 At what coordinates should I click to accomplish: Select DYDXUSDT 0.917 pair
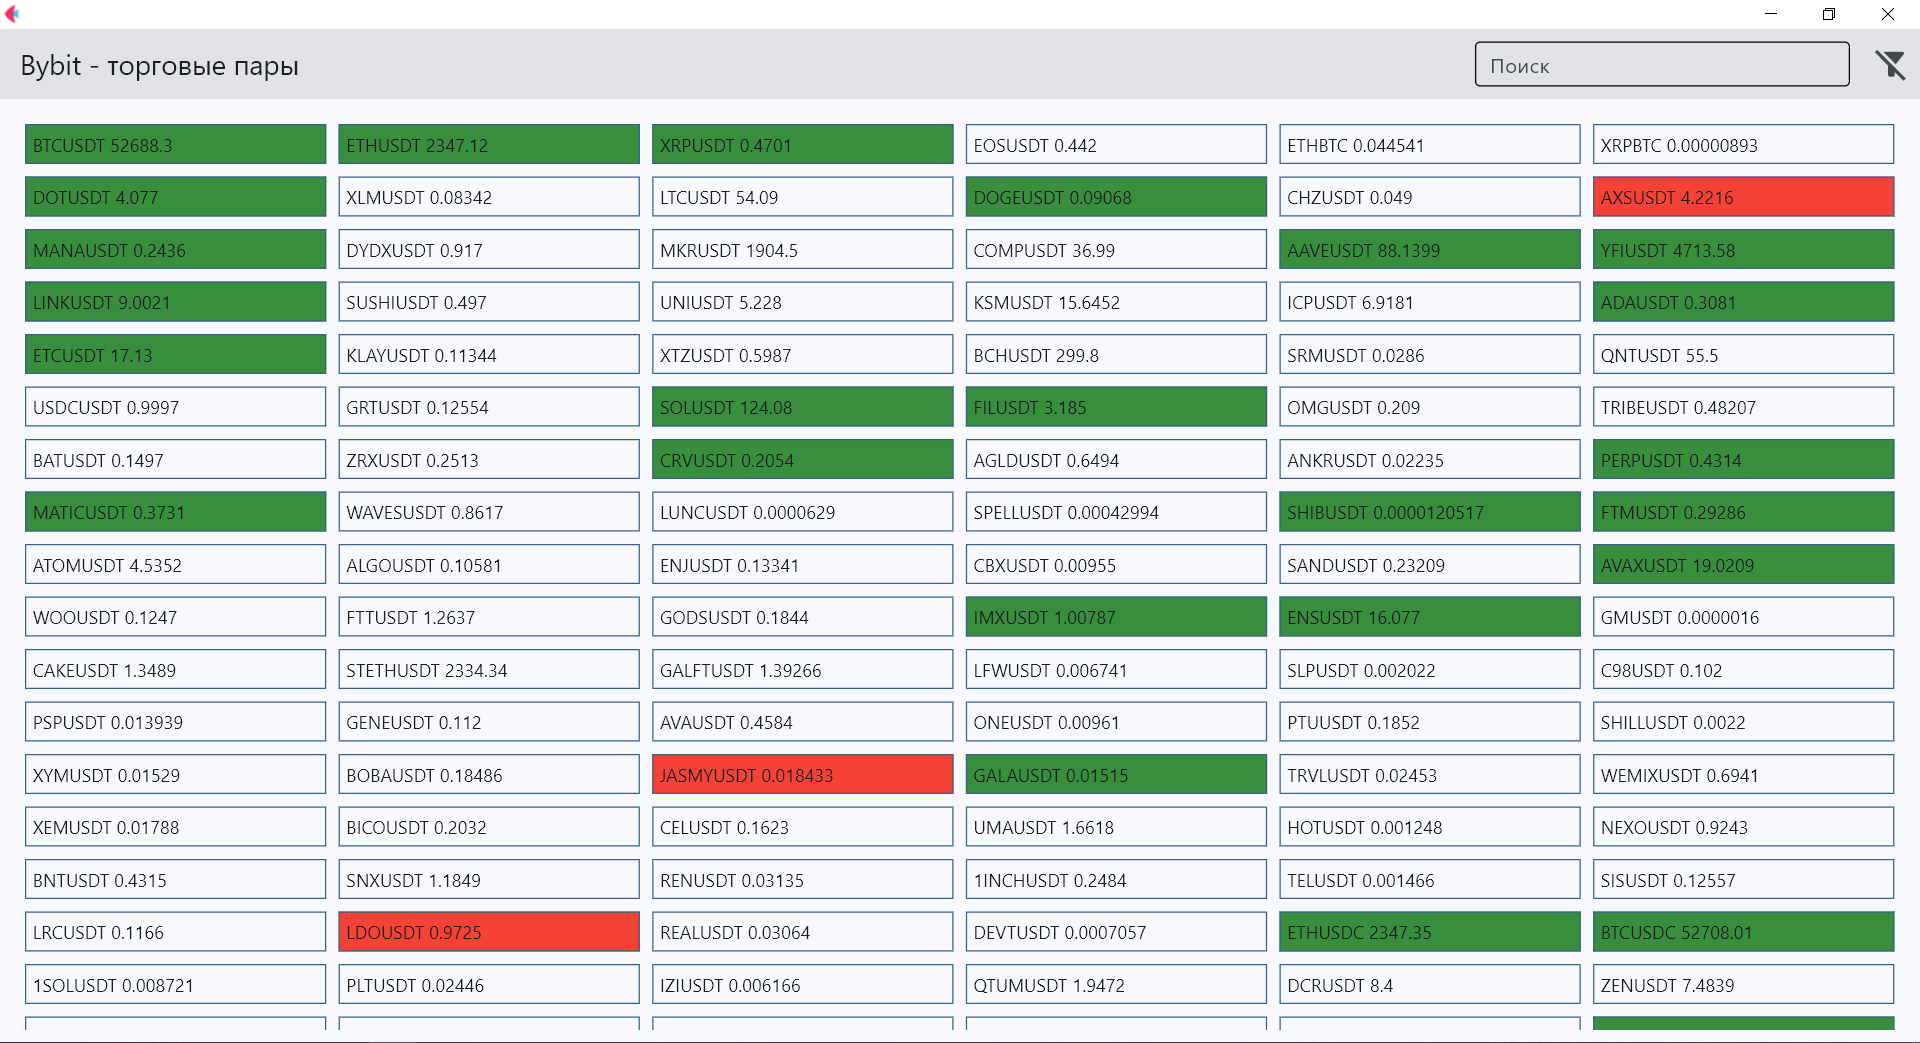(x=489, y=250)
